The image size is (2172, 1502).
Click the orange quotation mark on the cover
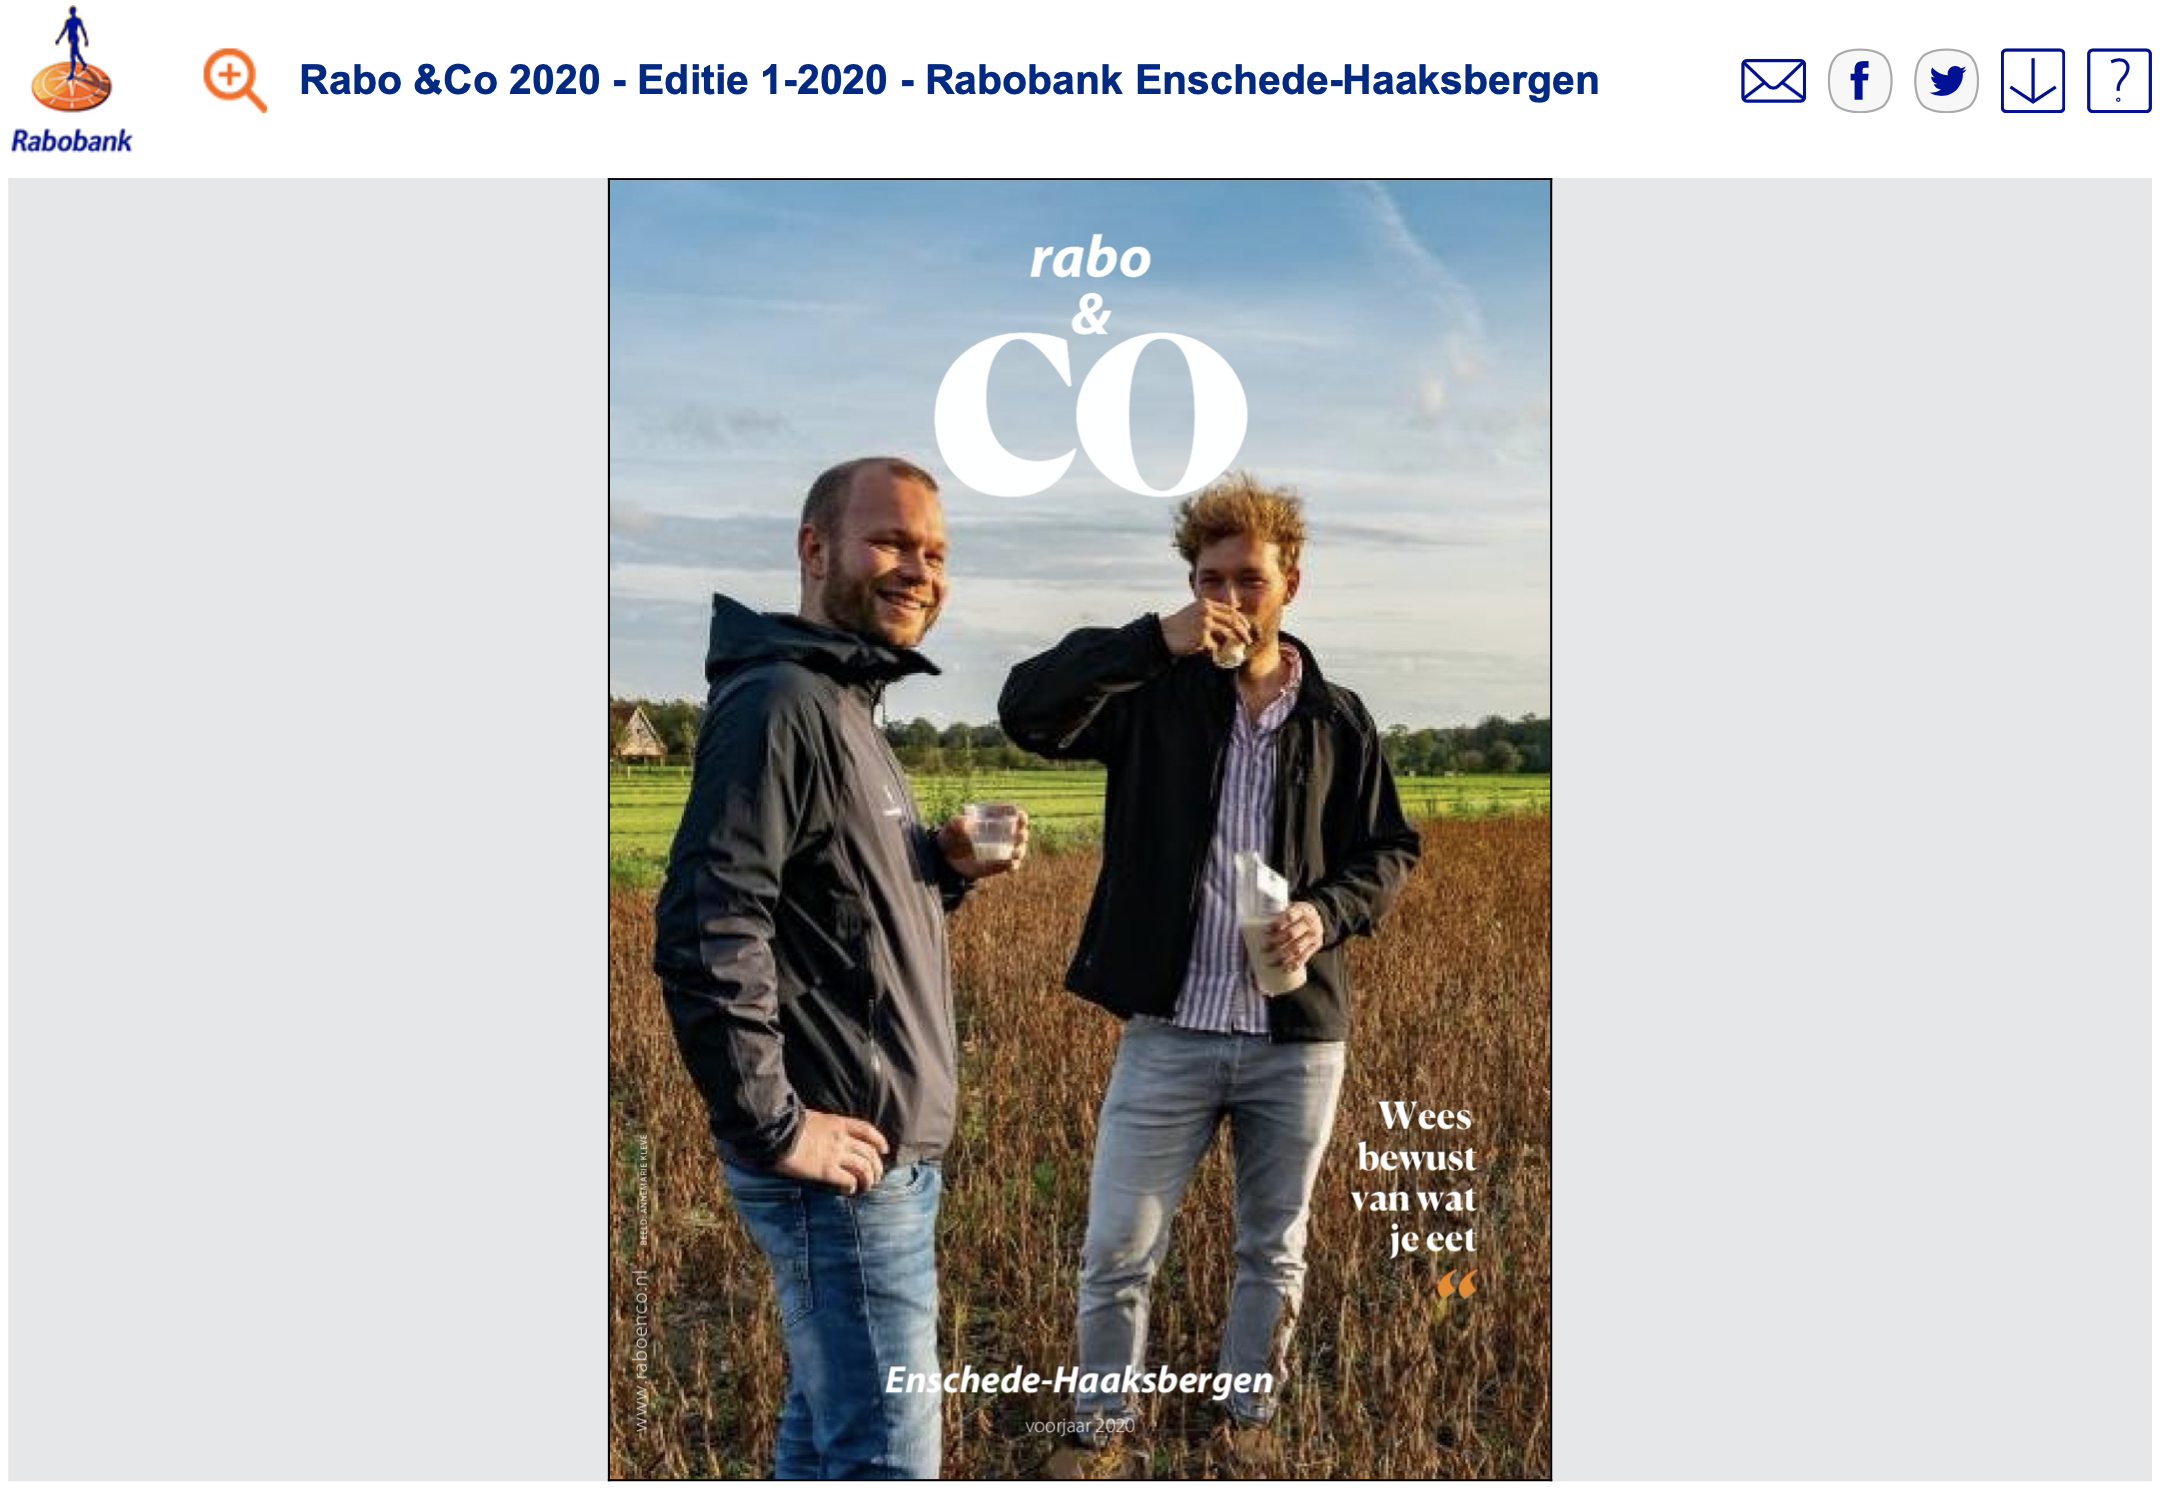(x=1456, y=1285)
